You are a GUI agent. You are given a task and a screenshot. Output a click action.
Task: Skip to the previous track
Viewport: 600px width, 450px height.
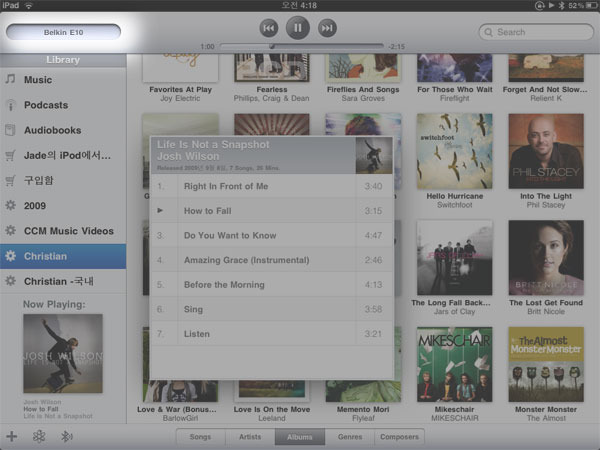(x=269, y=28)
